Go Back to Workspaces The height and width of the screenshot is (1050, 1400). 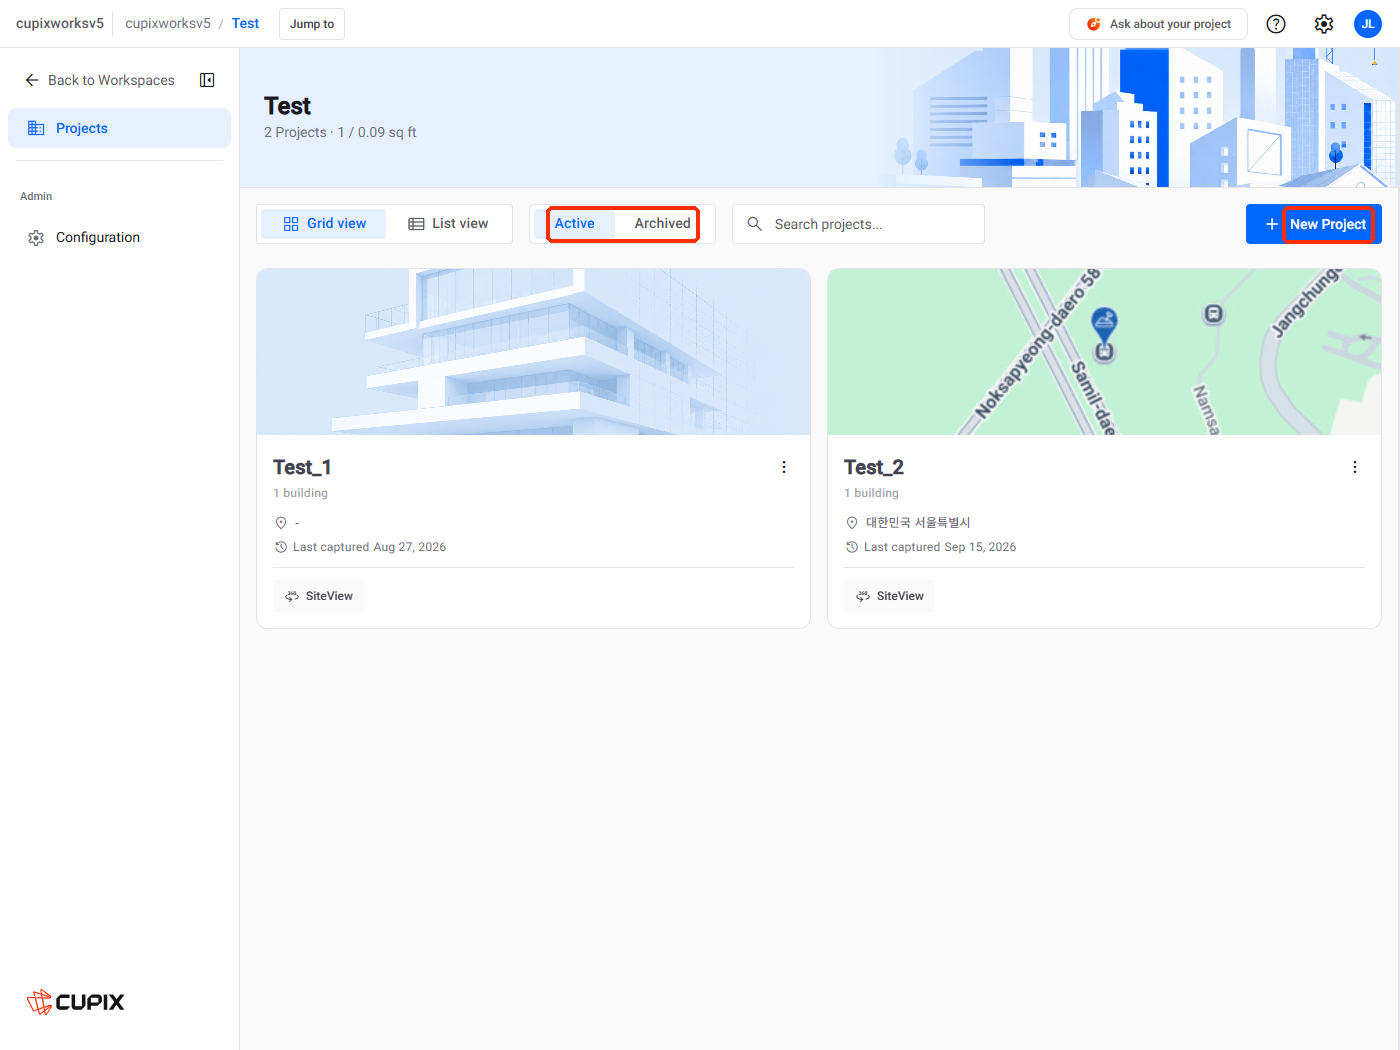point(99,80)
